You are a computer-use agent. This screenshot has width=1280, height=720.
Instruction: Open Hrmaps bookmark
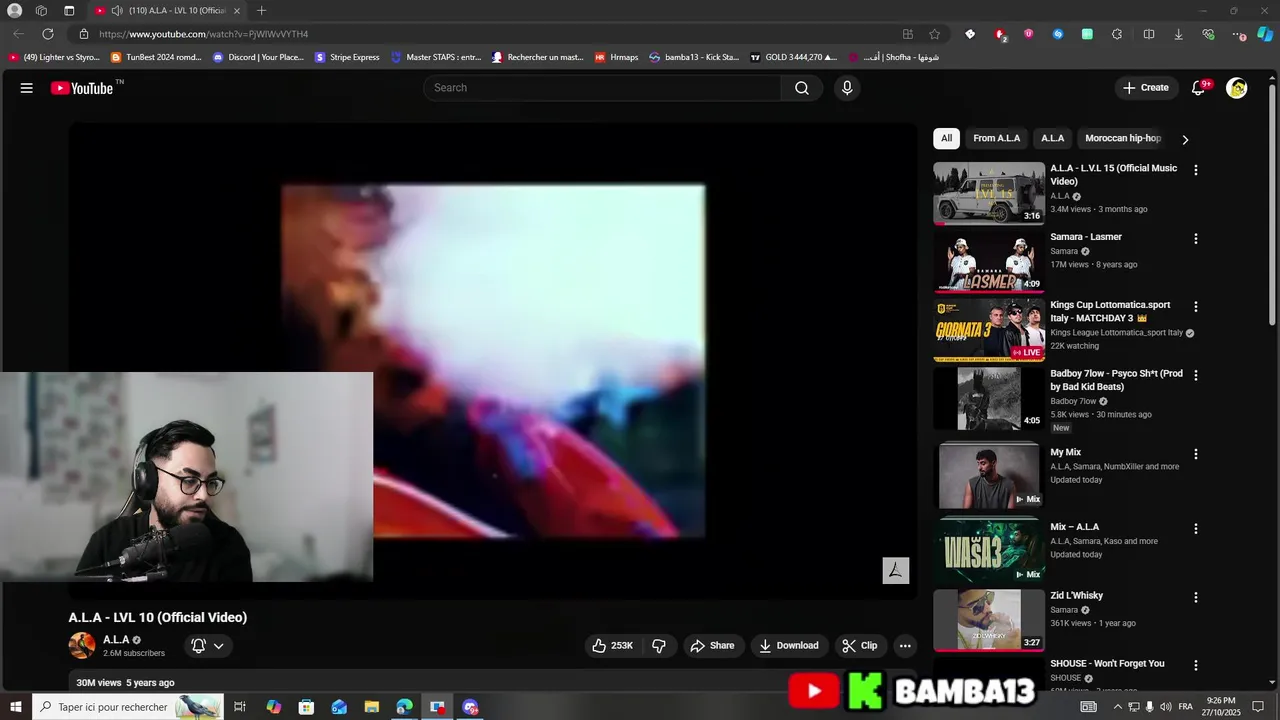coord(616,57)
